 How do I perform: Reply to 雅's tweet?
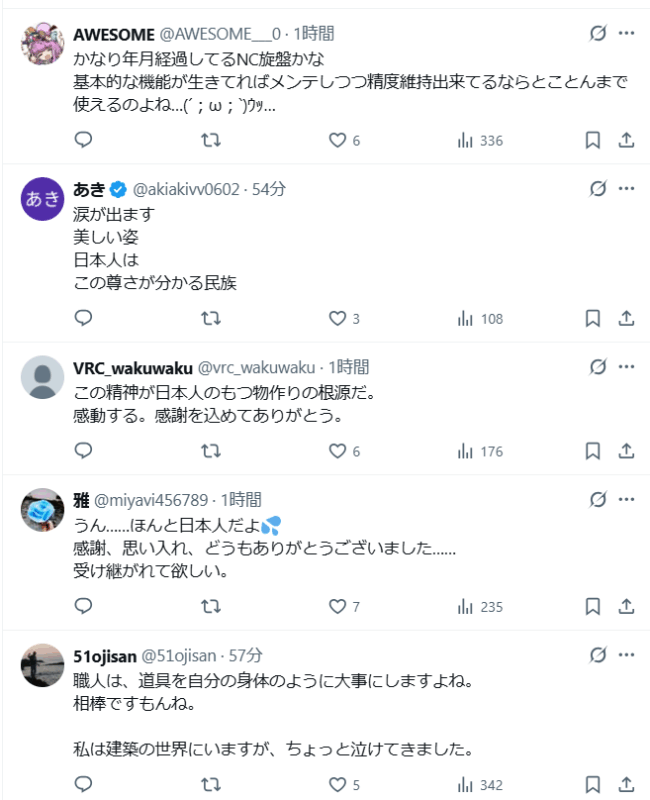84,606
